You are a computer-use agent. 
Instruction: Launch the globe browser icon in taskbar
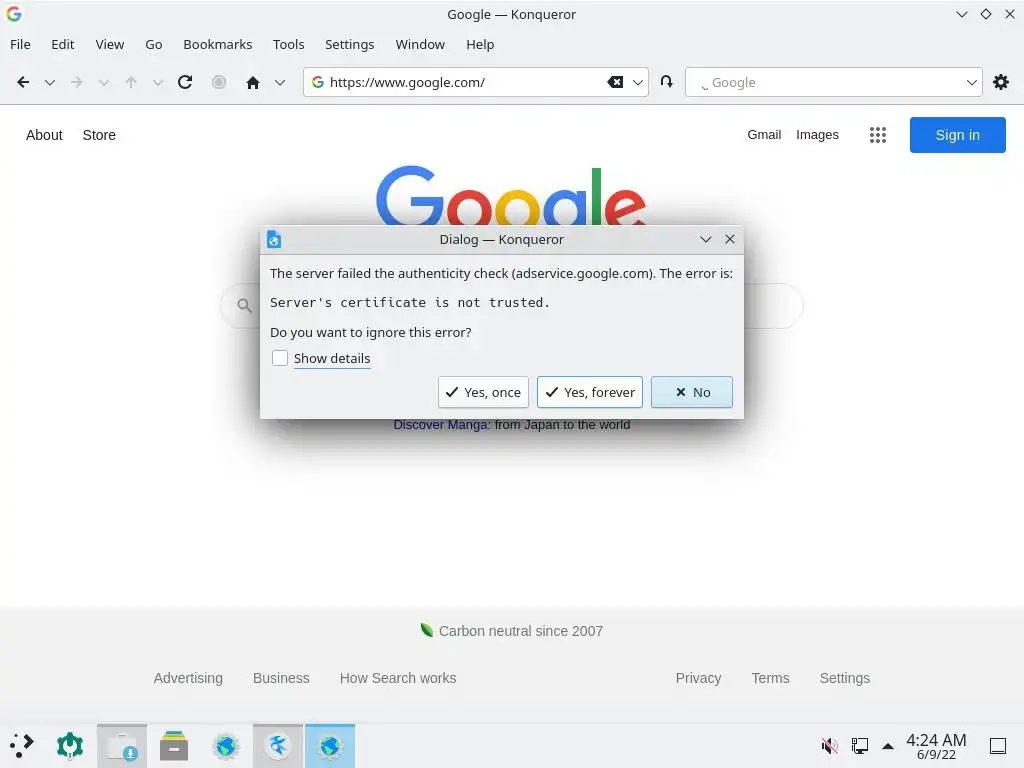point(226,746)
